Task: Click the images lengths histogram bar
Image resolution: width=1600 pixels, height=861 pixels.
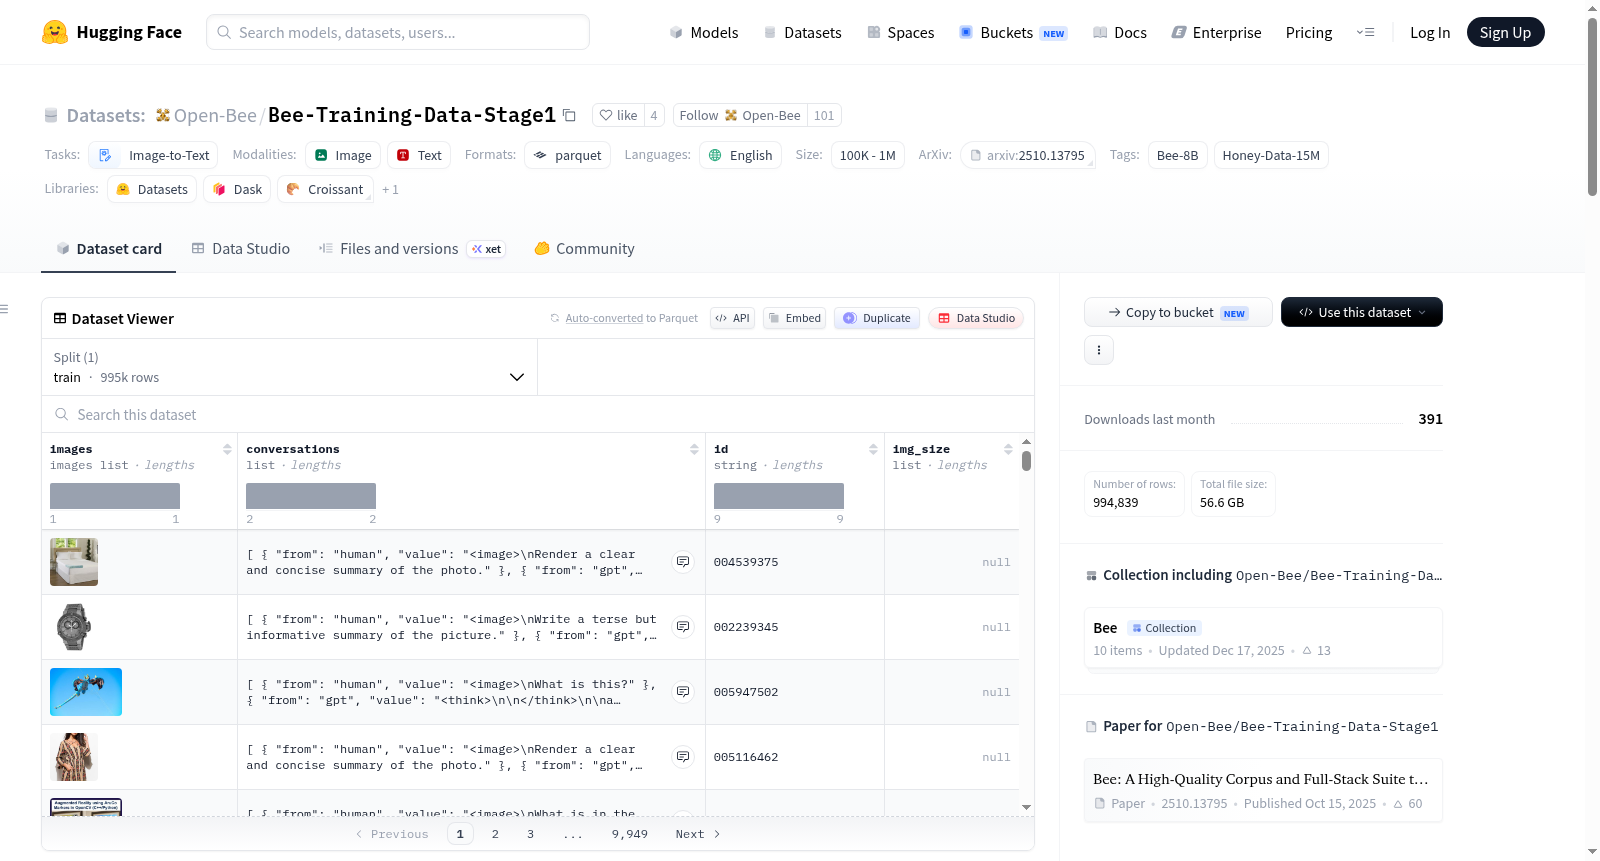Action: (115, 496)
